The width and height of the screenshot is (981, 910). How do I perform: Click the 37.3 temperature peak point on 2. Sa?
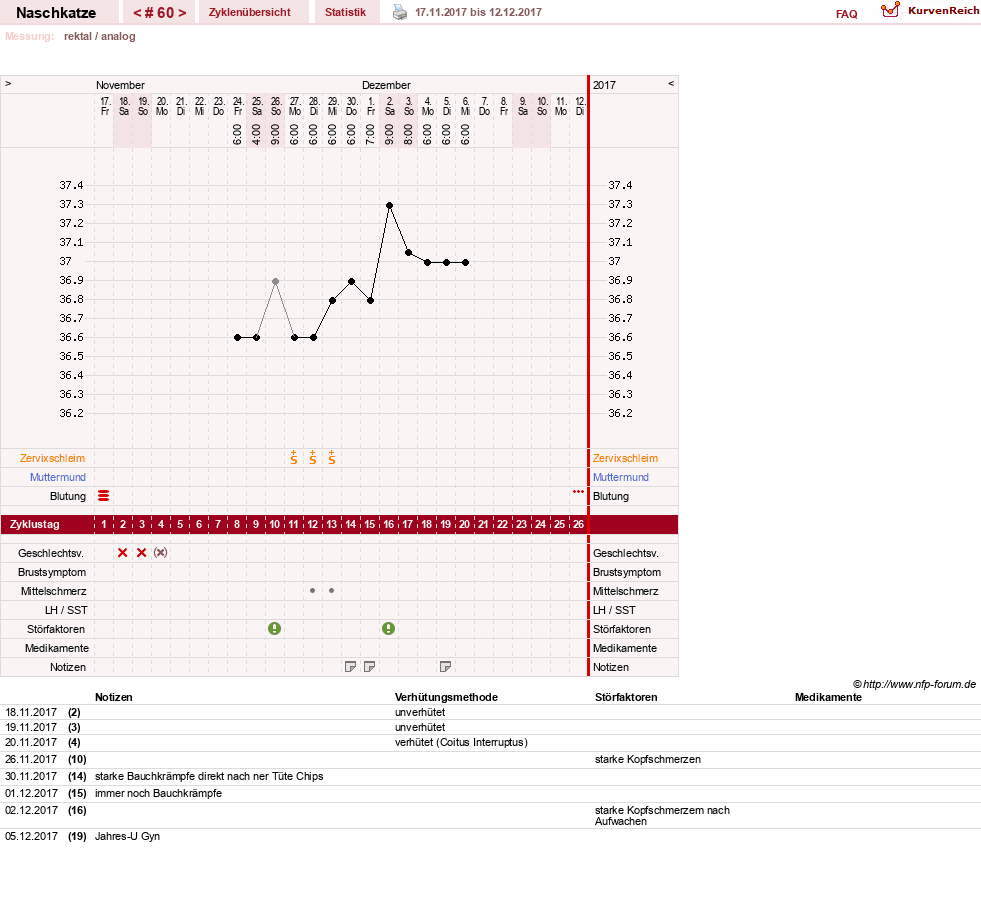click(x=389, y=205)
